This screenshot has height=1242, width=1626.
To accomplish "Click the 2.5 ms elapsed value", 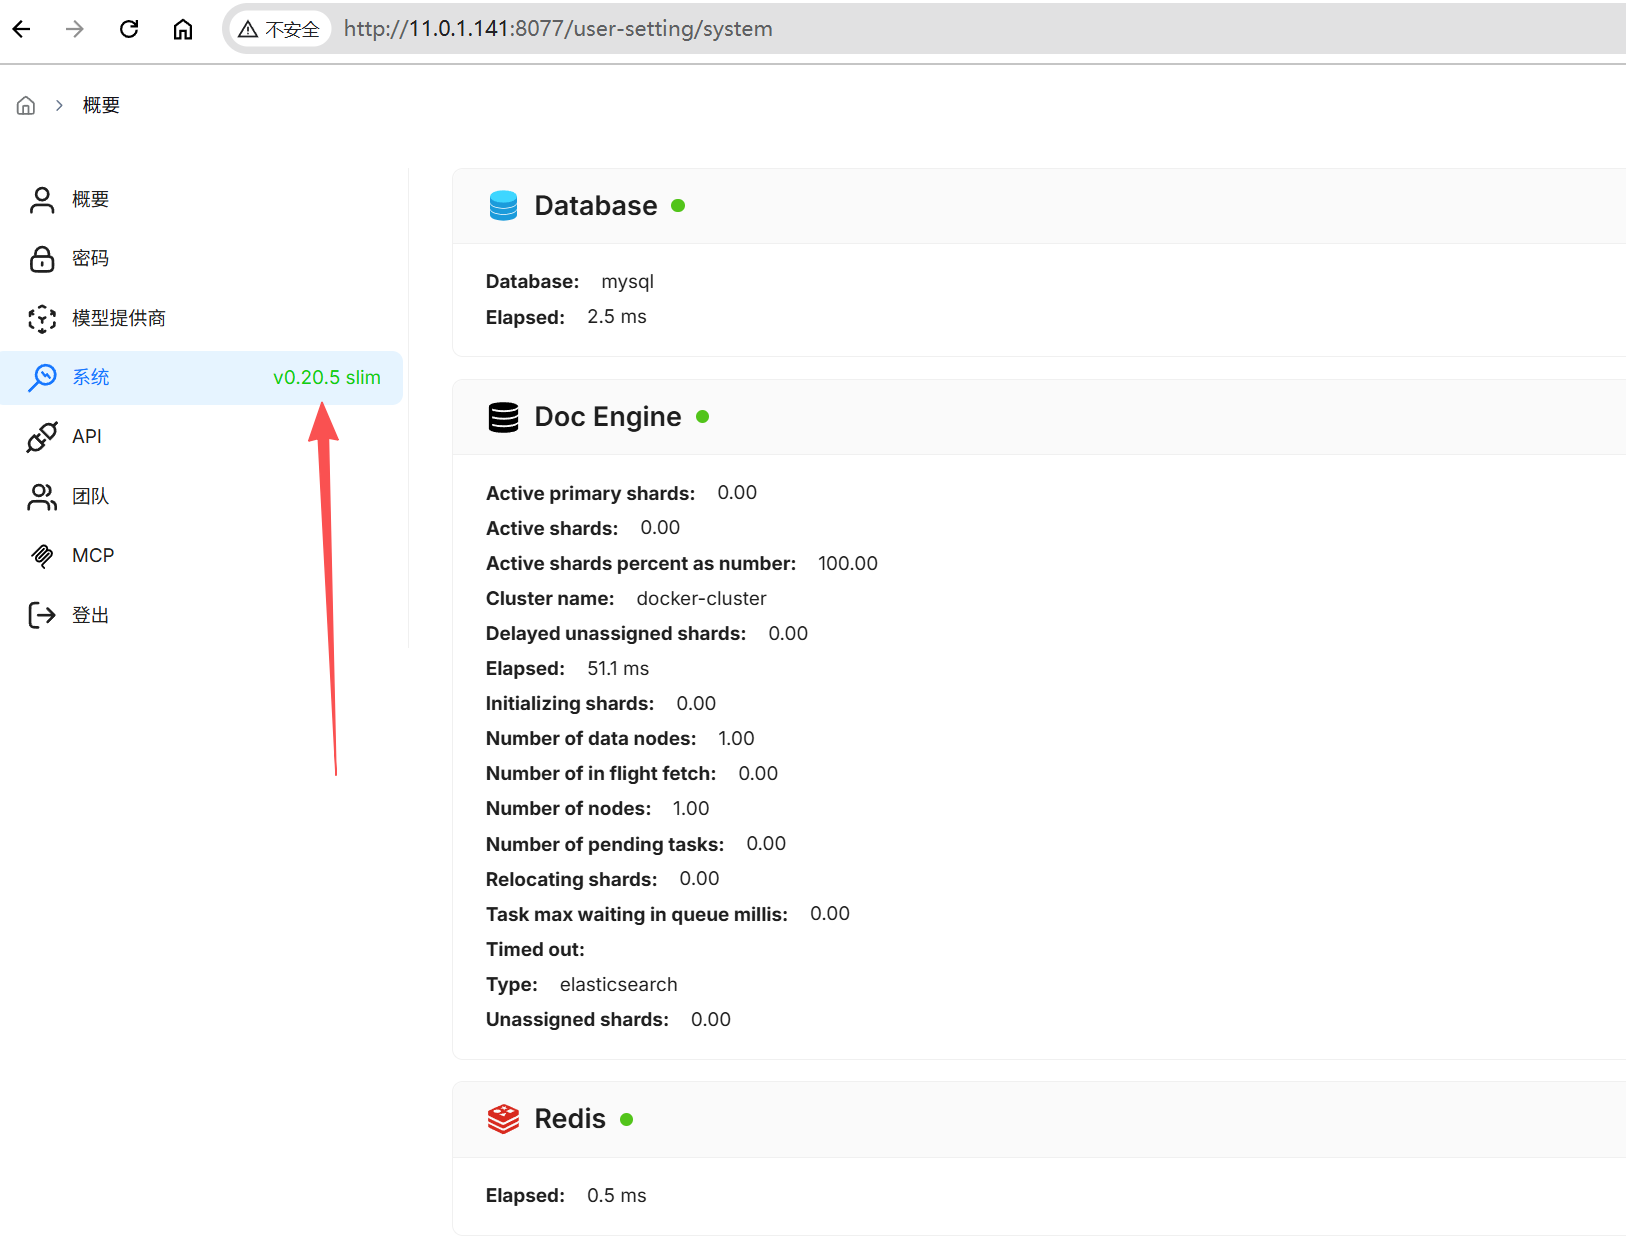I will click(617, 317).
